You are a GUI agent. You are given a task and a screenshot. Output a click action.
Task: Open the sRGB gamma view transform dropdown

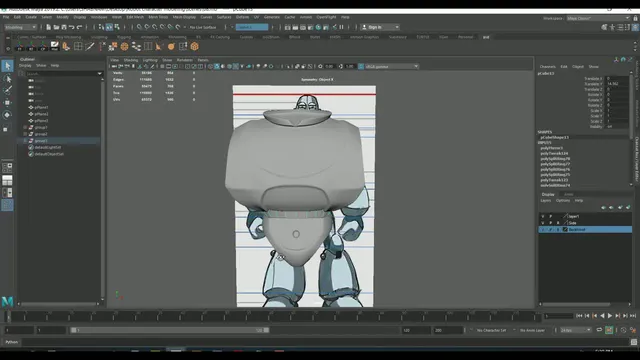[391, 67]
